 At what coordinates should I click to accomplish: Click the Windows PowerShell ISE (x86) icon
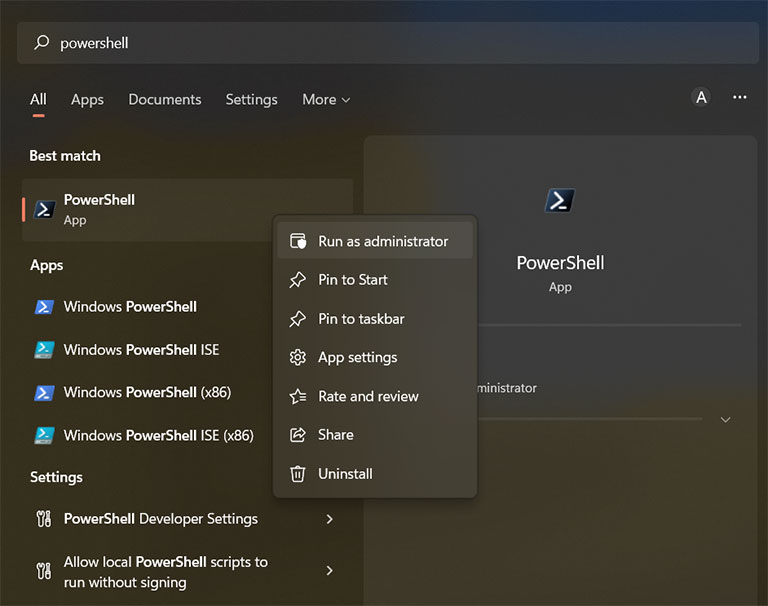(x=44, y=436)
